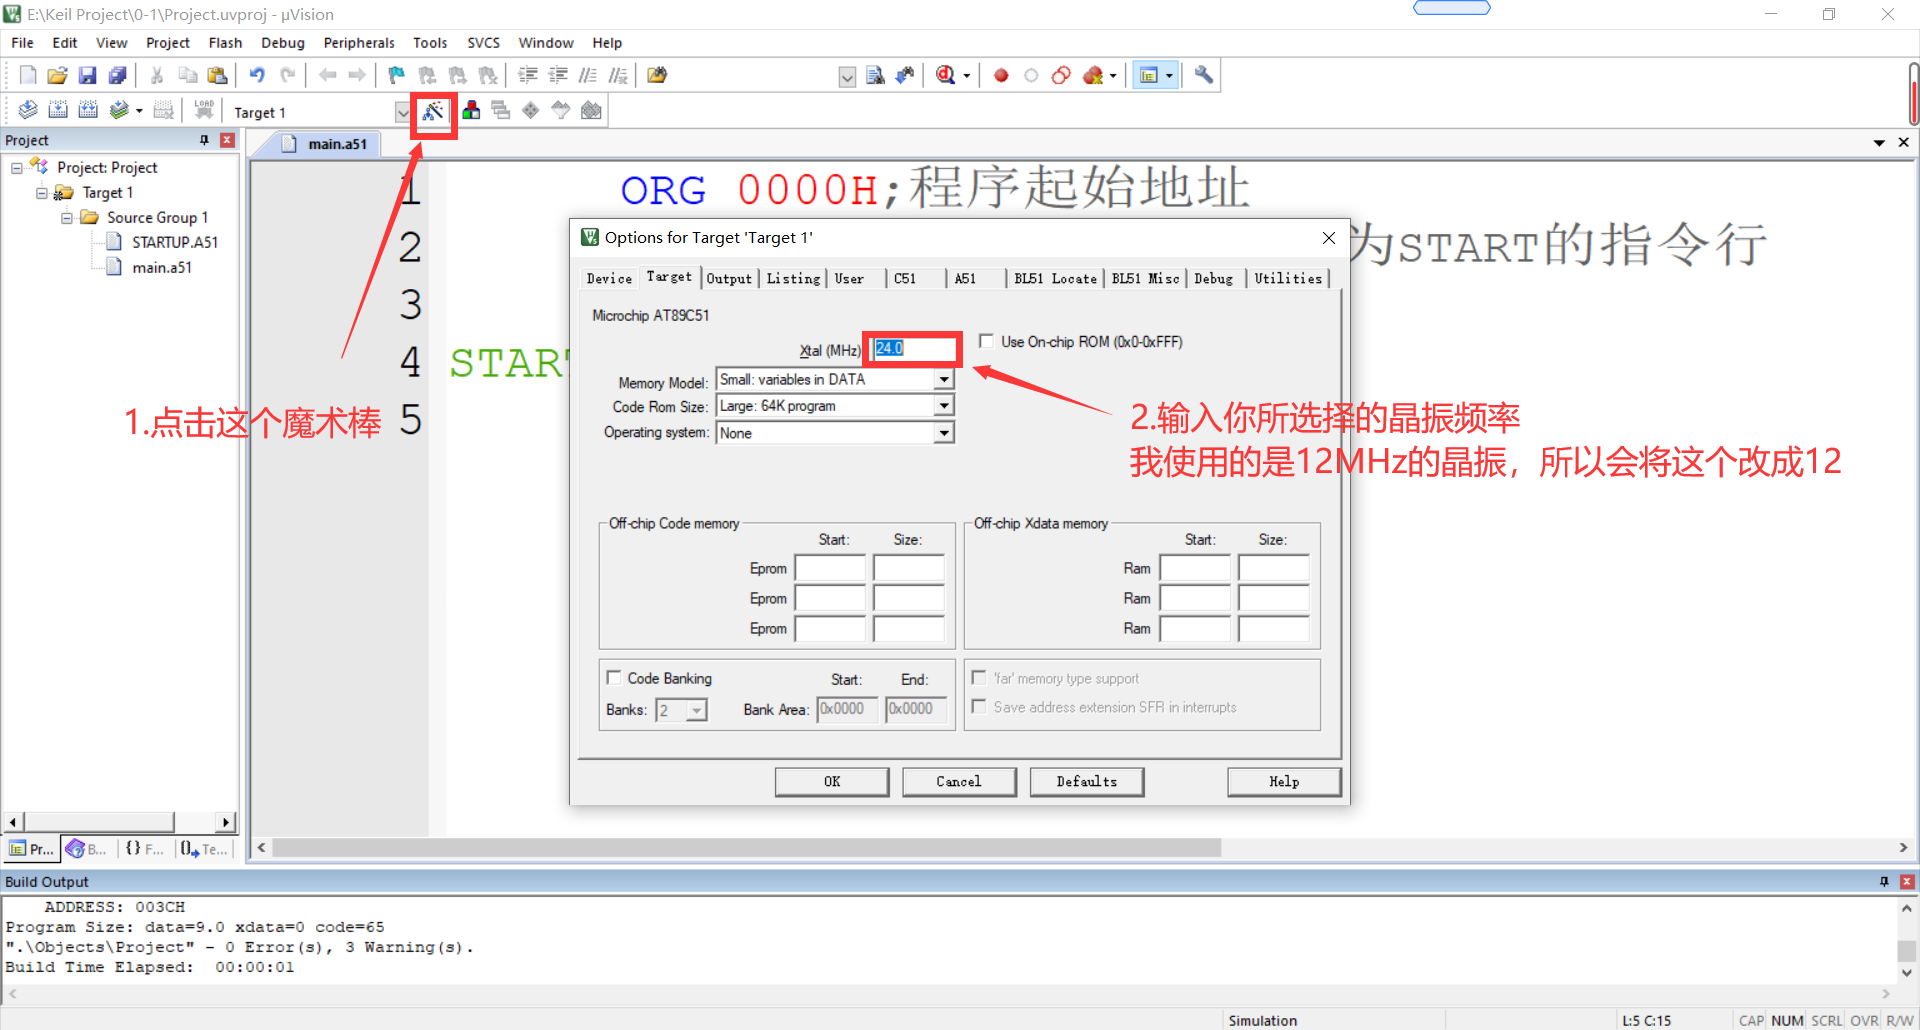Click the Xtal (MHz) input field
Viewport: 1920px width, 1030px height.
[x=913, y=348]
